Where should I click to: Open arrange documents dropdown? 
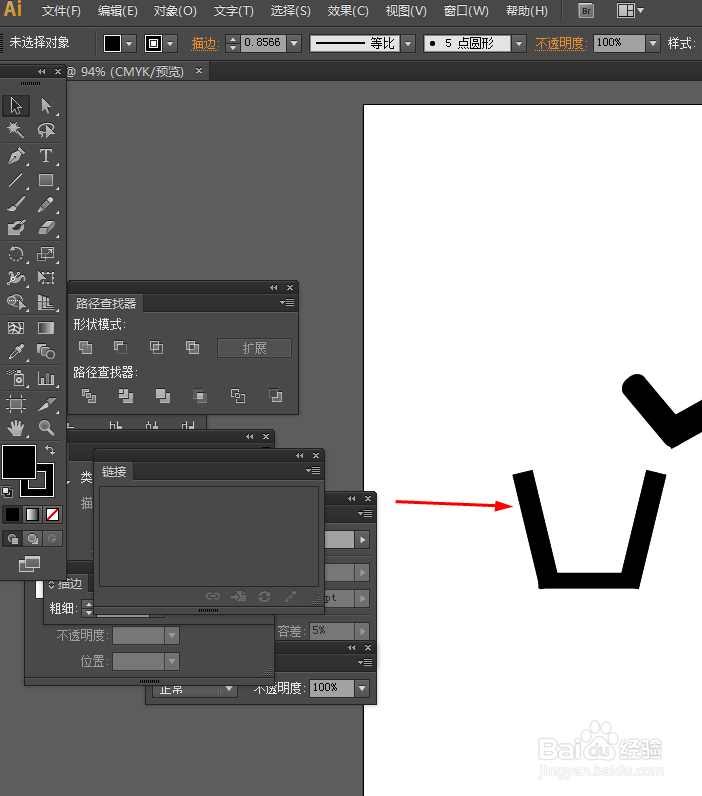click(630, 11)
